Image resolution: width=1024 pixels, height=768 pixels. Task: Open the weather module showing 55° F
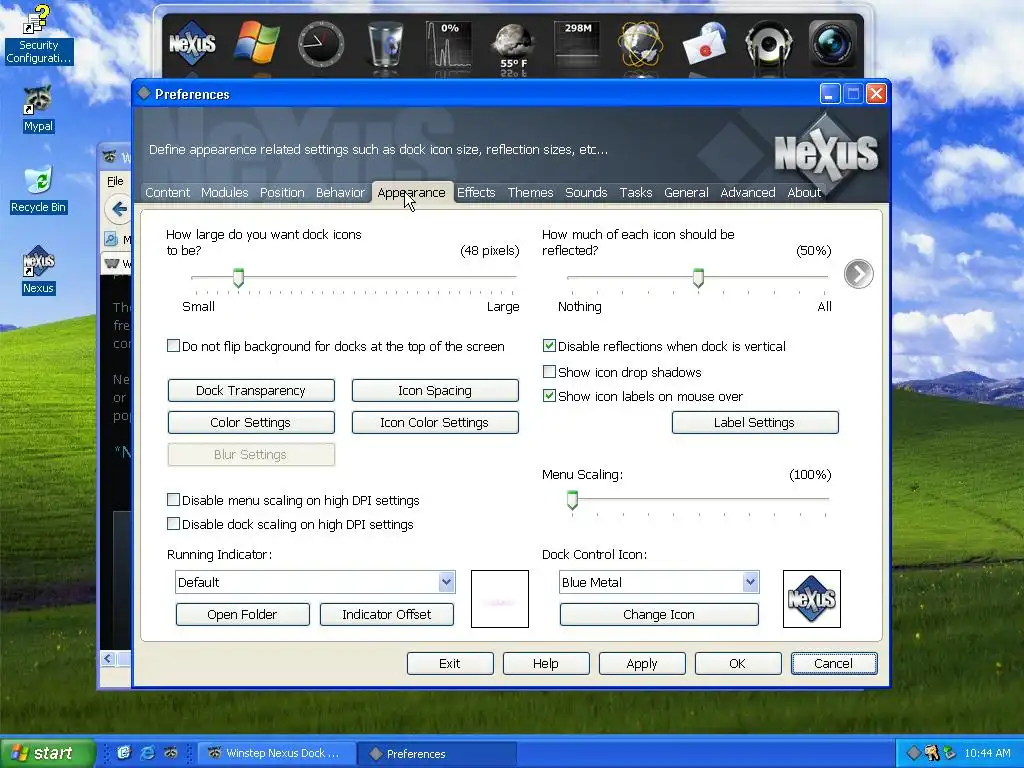point(513,46)
